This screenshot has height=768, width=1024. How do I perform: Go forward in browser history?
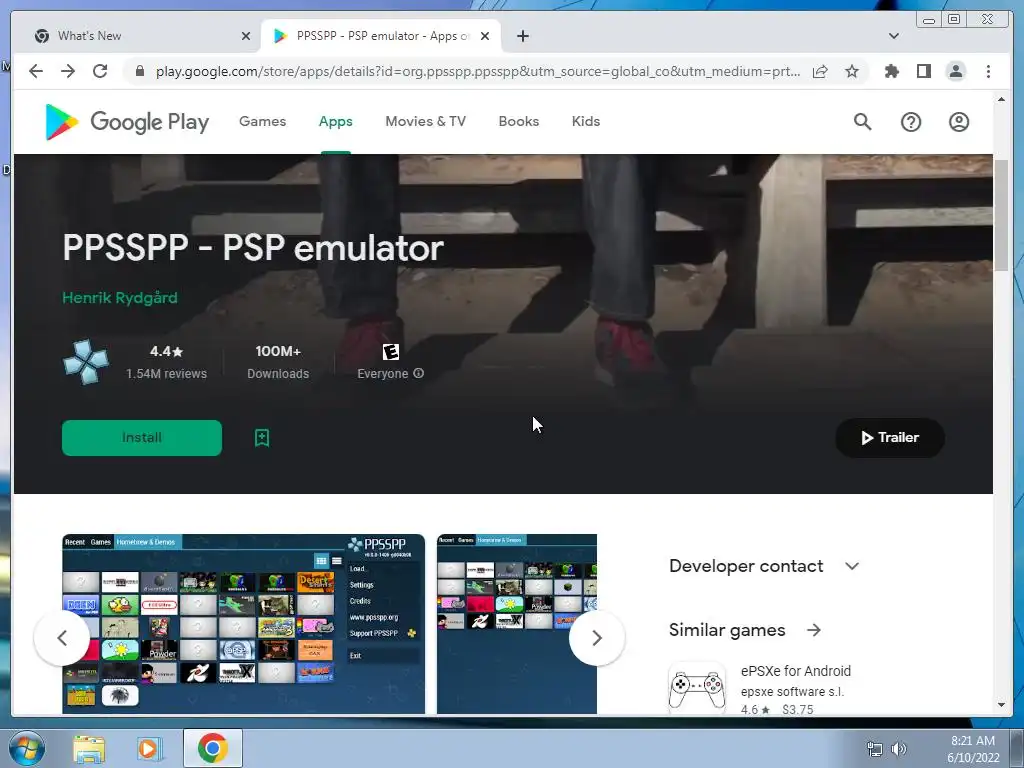tap(68, 71)
